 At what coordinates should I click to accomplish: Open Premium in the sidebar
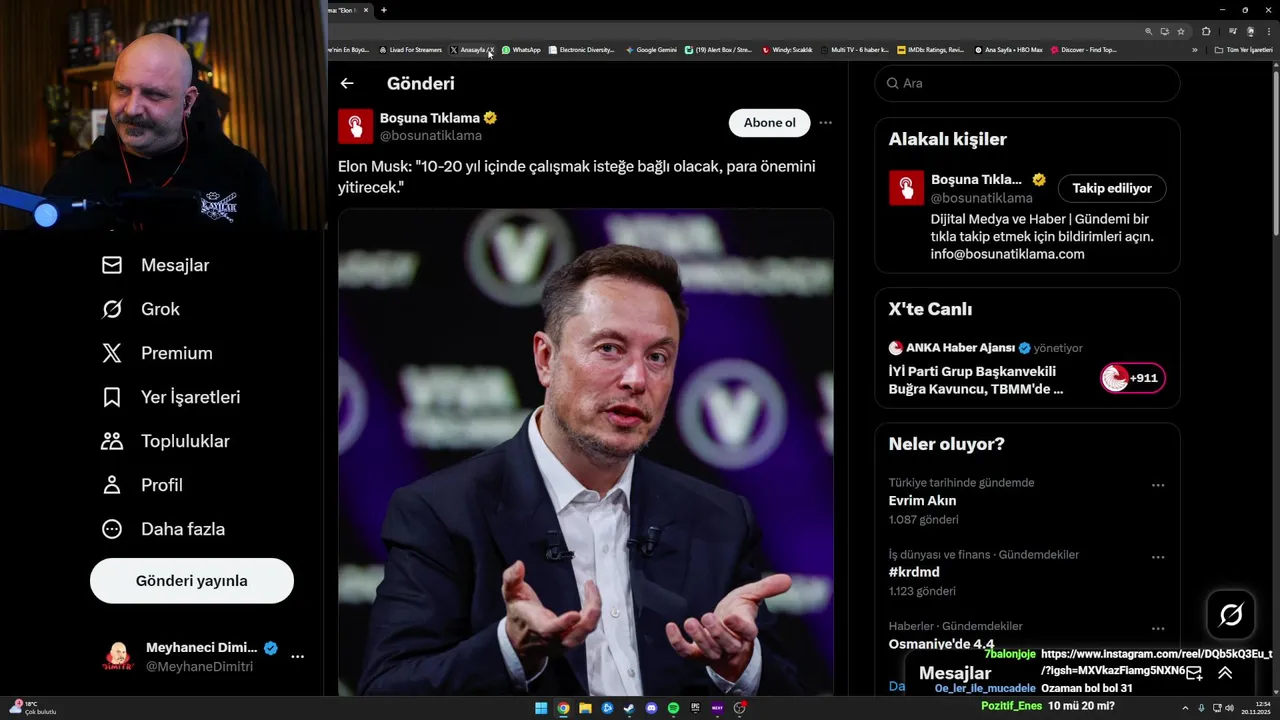(x=157, y=353)
